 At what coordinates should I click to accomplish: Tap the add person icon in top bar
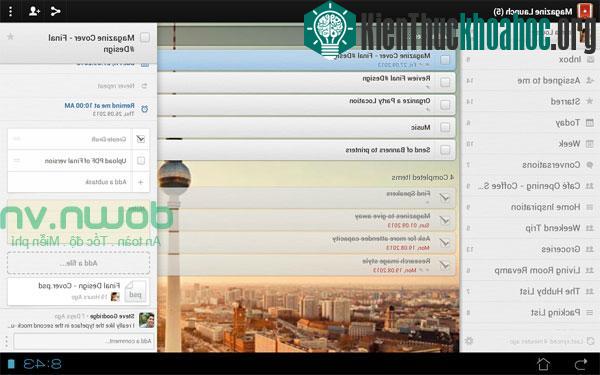[34, 11]
